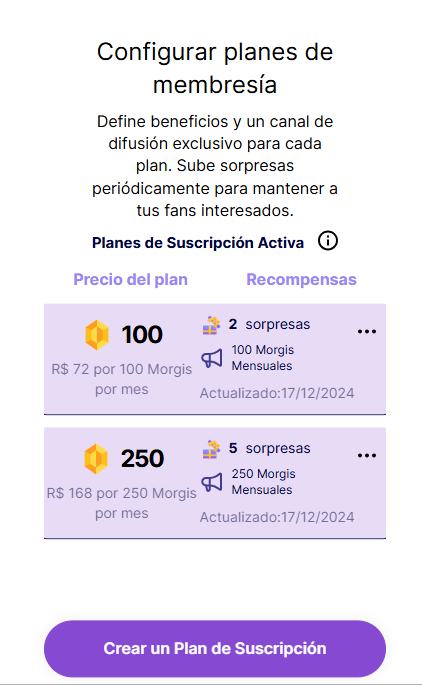422x685 pixels.
Task: Click the gold gem icon beside 250
Action: [96, 459]
